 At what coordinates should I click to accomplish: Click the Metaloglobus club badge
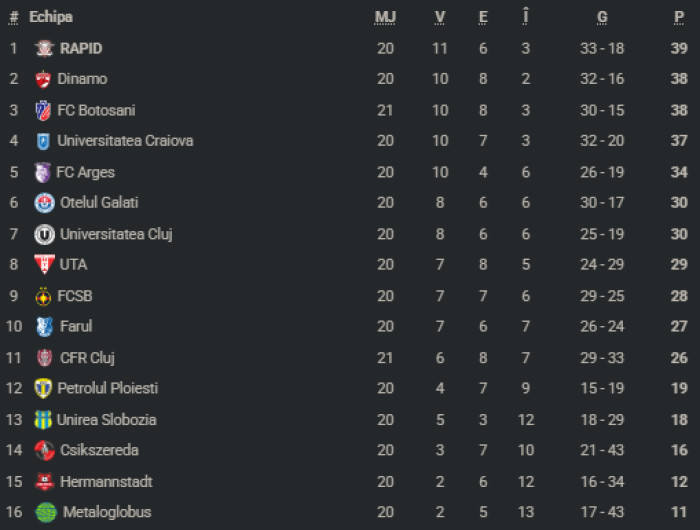(x=46, y=512)
